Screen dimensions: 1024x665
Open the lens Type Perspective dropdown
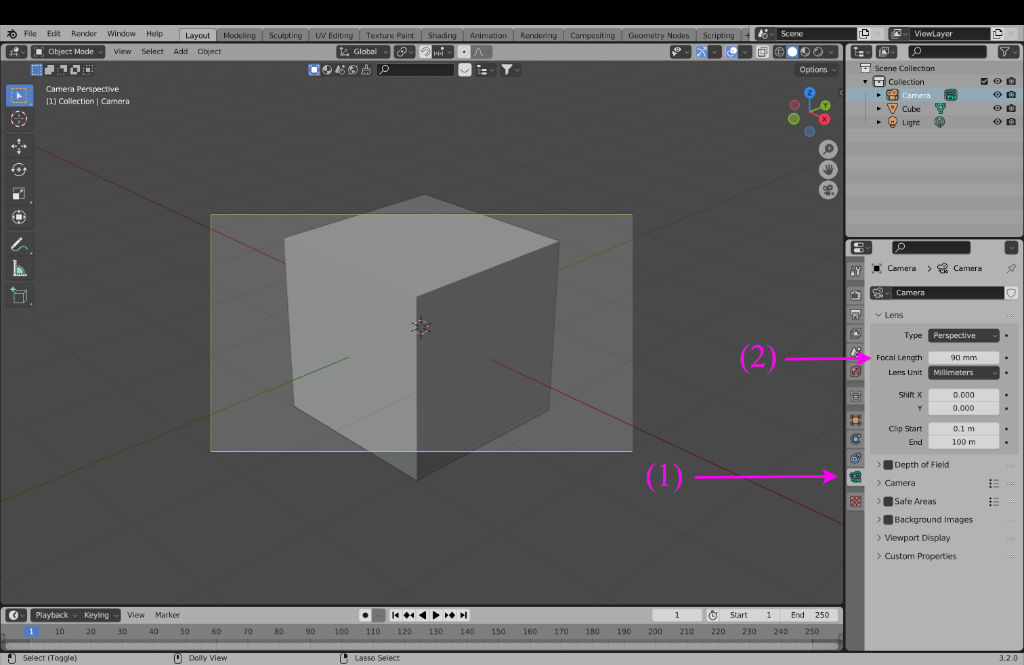pyautogui.click(x=964, y=336)
